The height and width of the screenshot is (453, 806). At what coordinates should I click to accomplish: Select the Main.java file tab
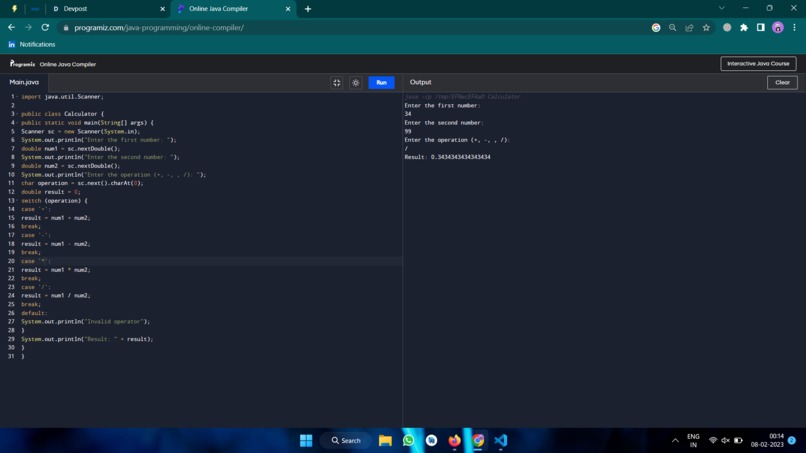[24, 82]
